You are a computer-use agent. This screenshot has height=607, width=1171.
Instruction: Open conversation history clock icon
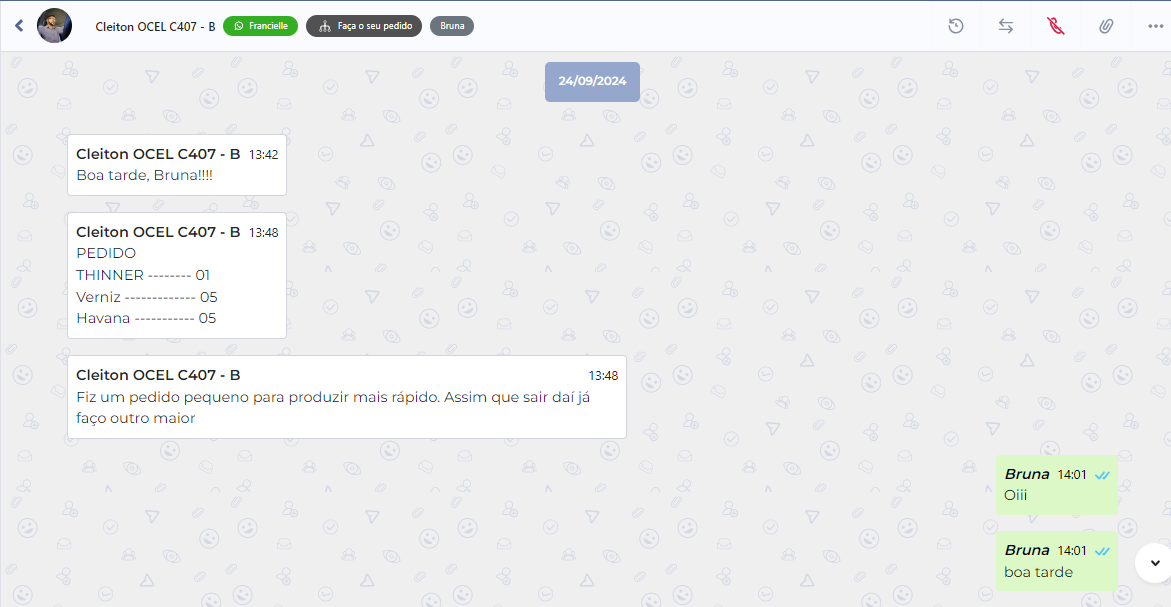(956, 26)
